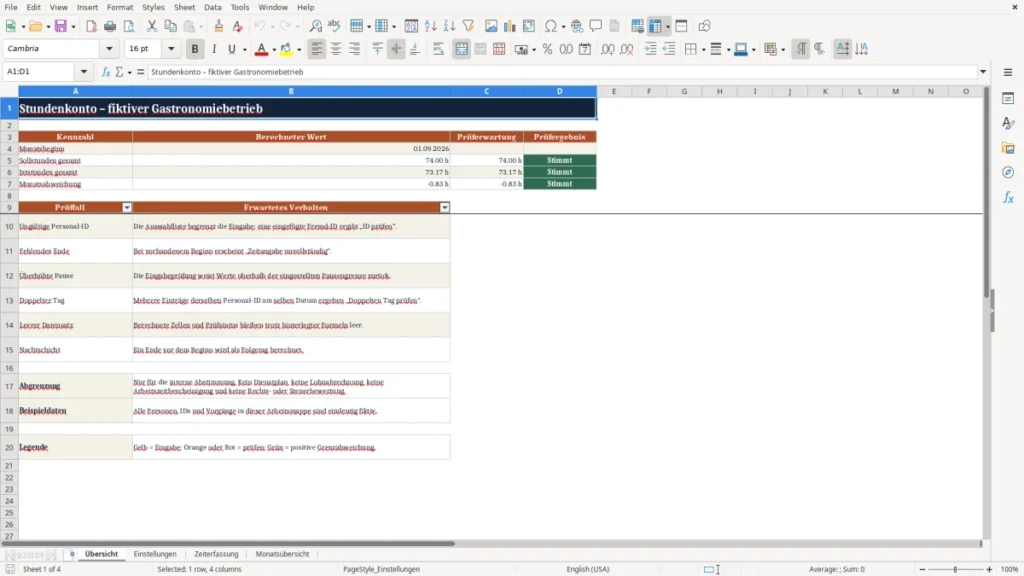Switch to the Einstellungen sheet tab

tap(155, 554)
